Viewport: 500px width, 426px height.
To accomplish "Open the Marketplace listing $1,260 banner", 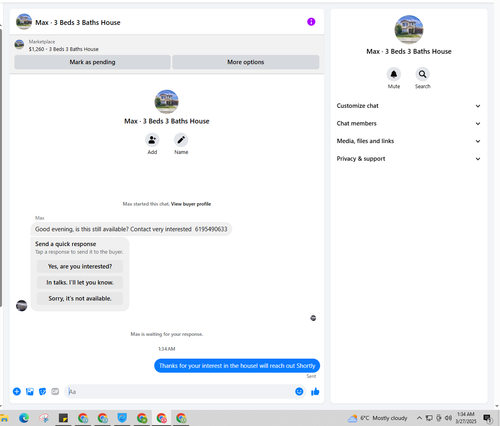I will coord(167,45).
